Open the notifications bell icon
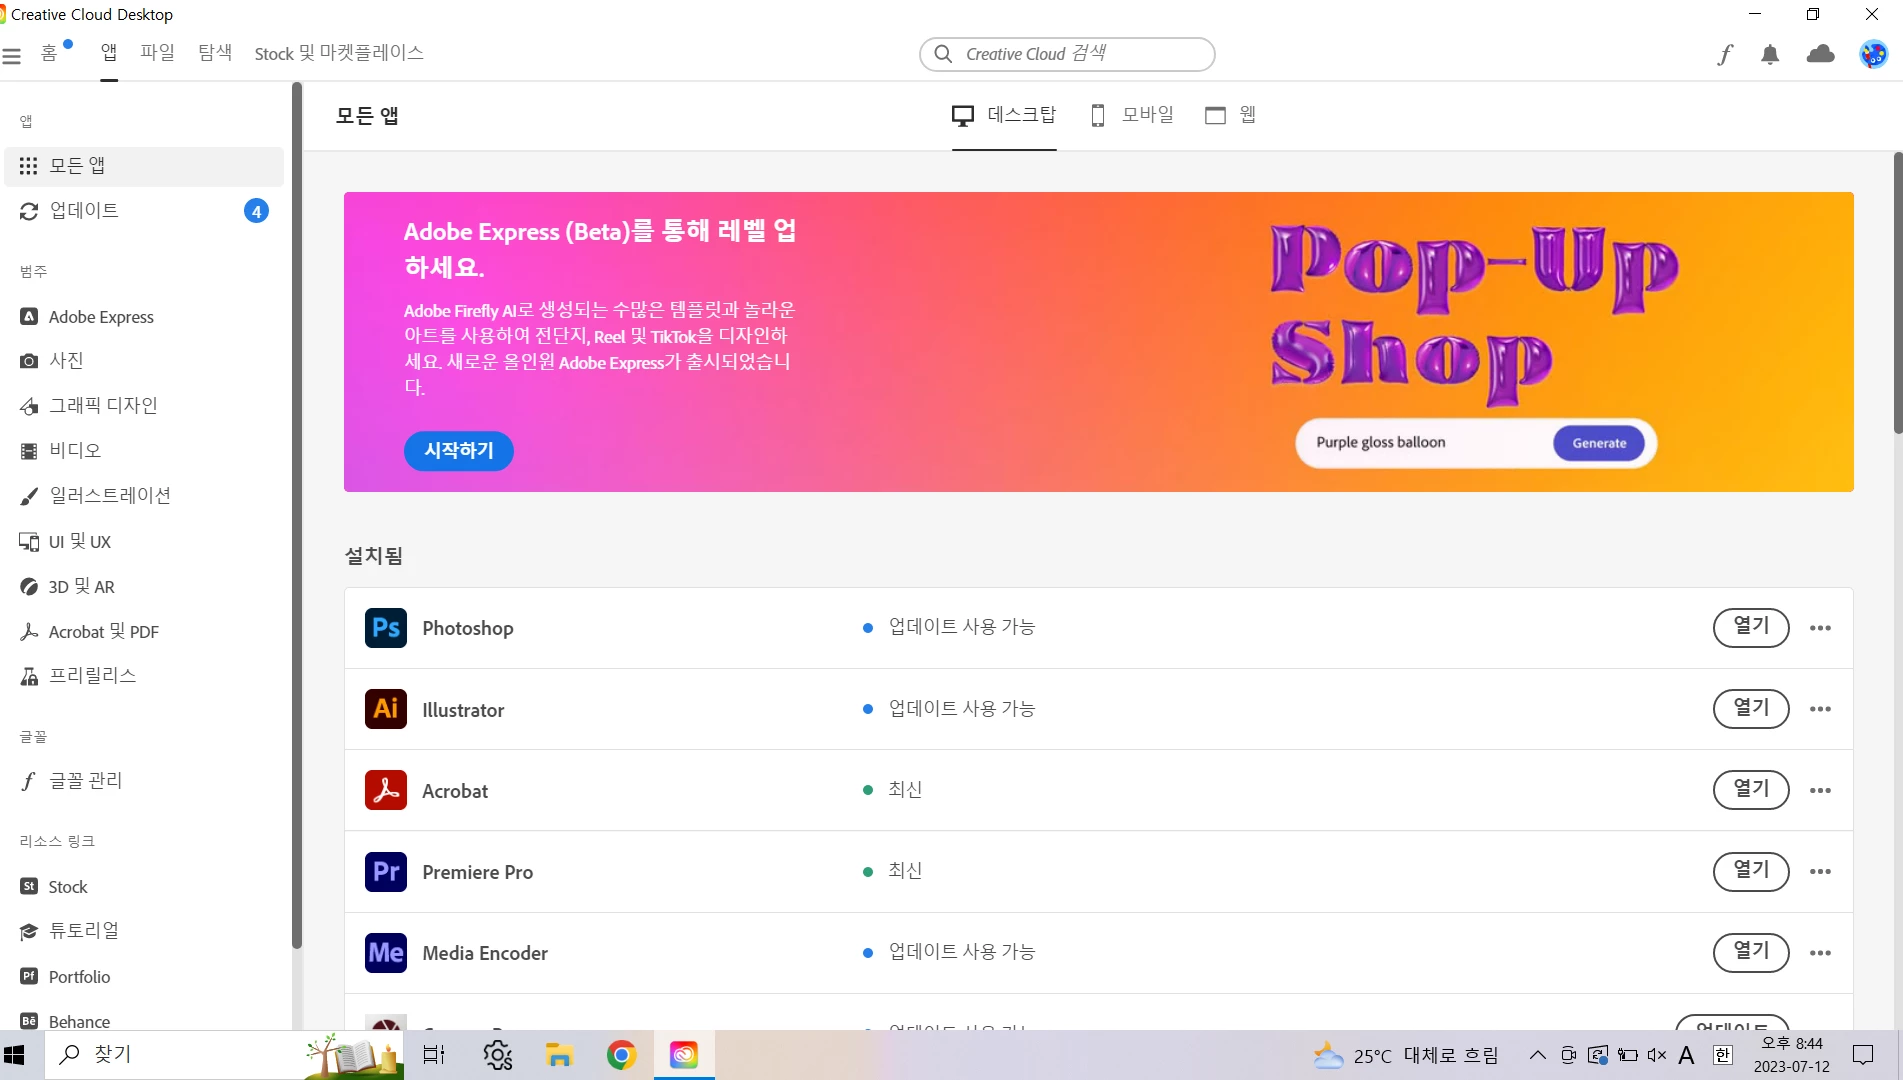This screenshot has height=1080, width=1903. [1770, 55]
